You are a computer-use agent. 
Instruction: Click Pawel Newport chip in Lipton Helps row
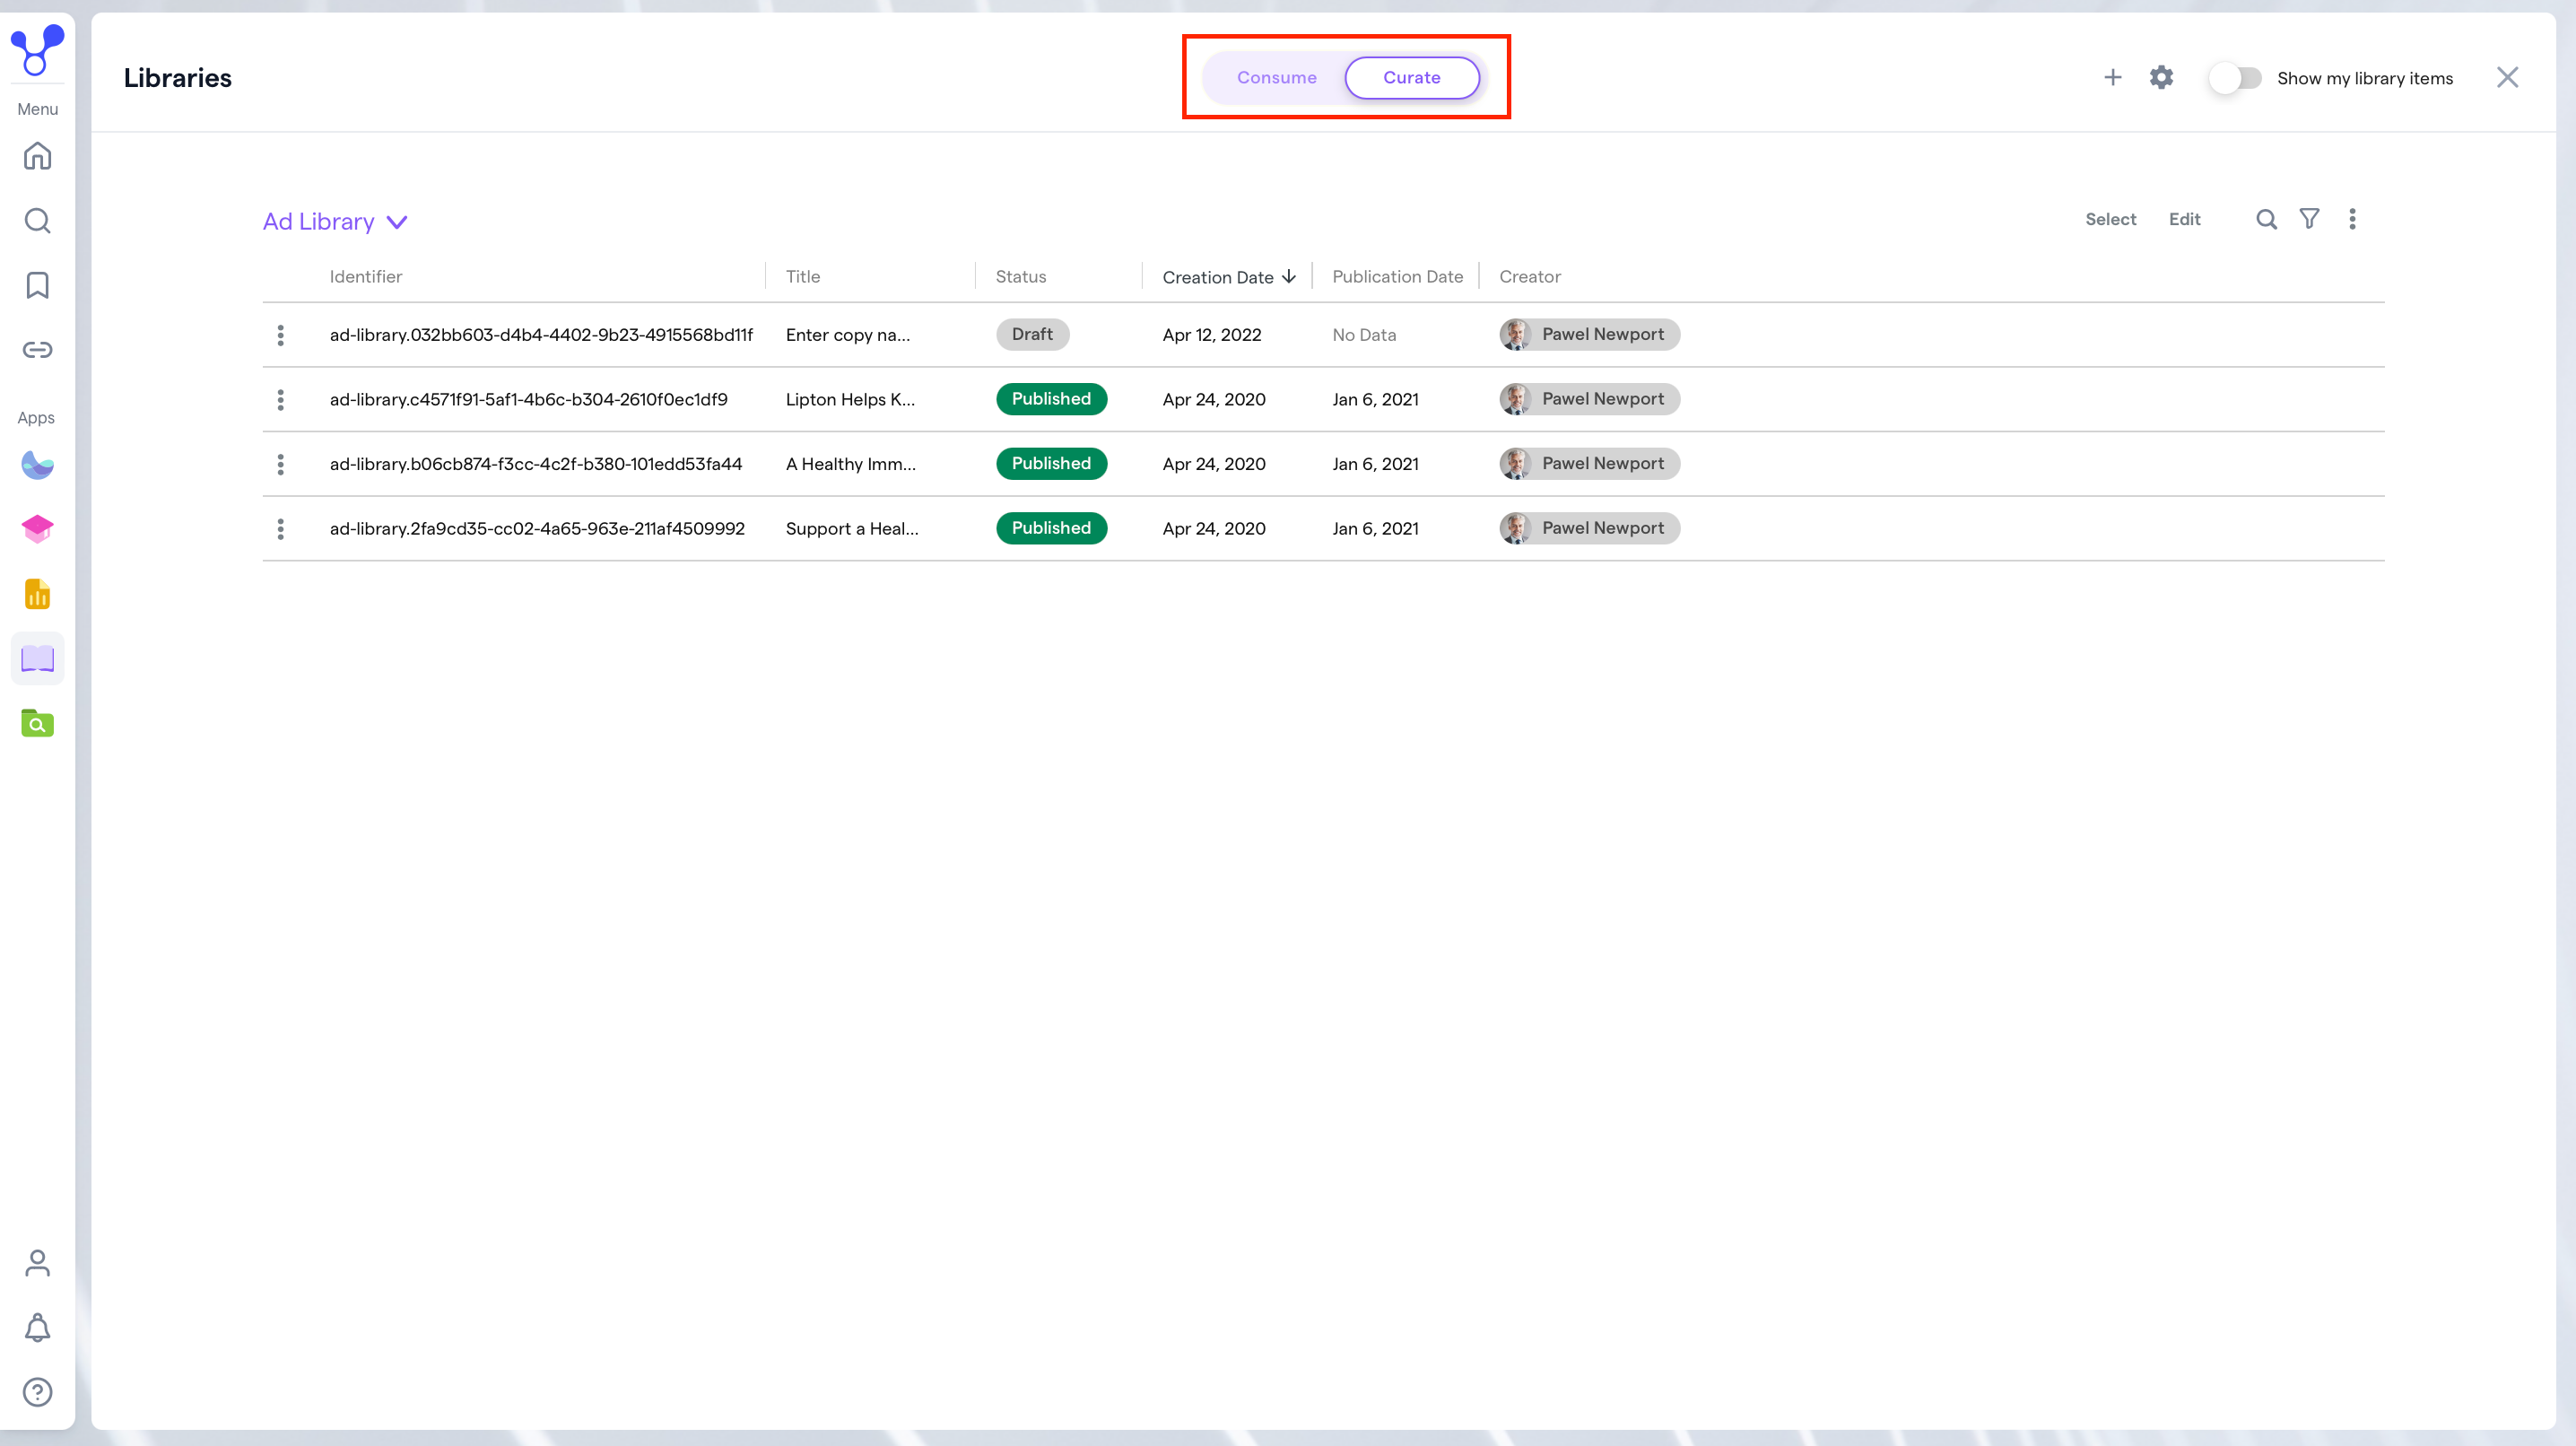(1590, 399)
